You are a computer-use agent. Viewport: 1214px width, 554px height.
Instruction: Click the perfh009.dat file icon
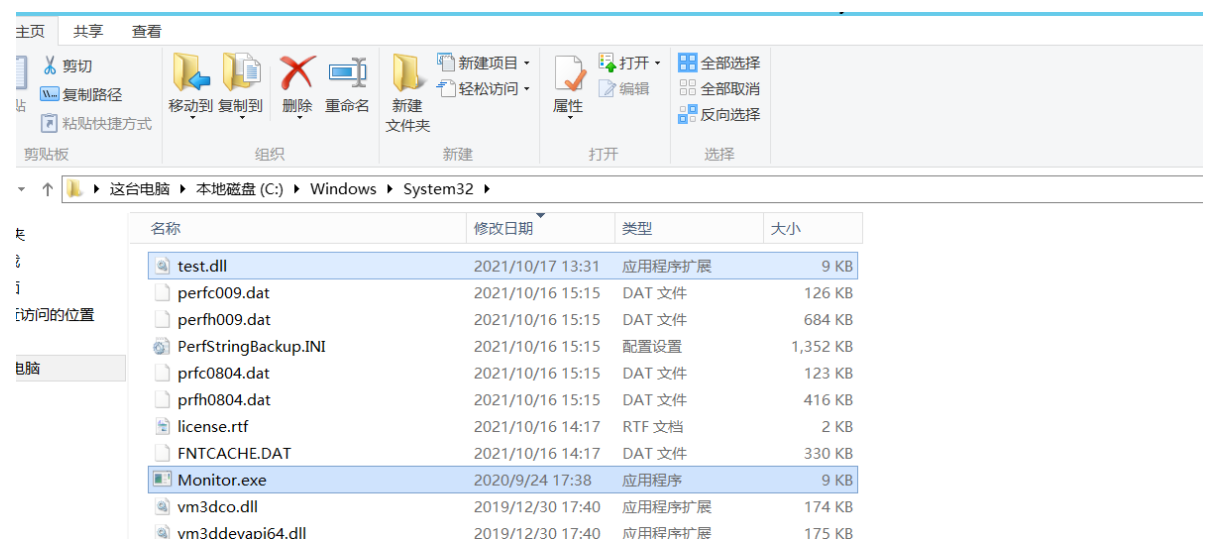(x=162, y=320)
